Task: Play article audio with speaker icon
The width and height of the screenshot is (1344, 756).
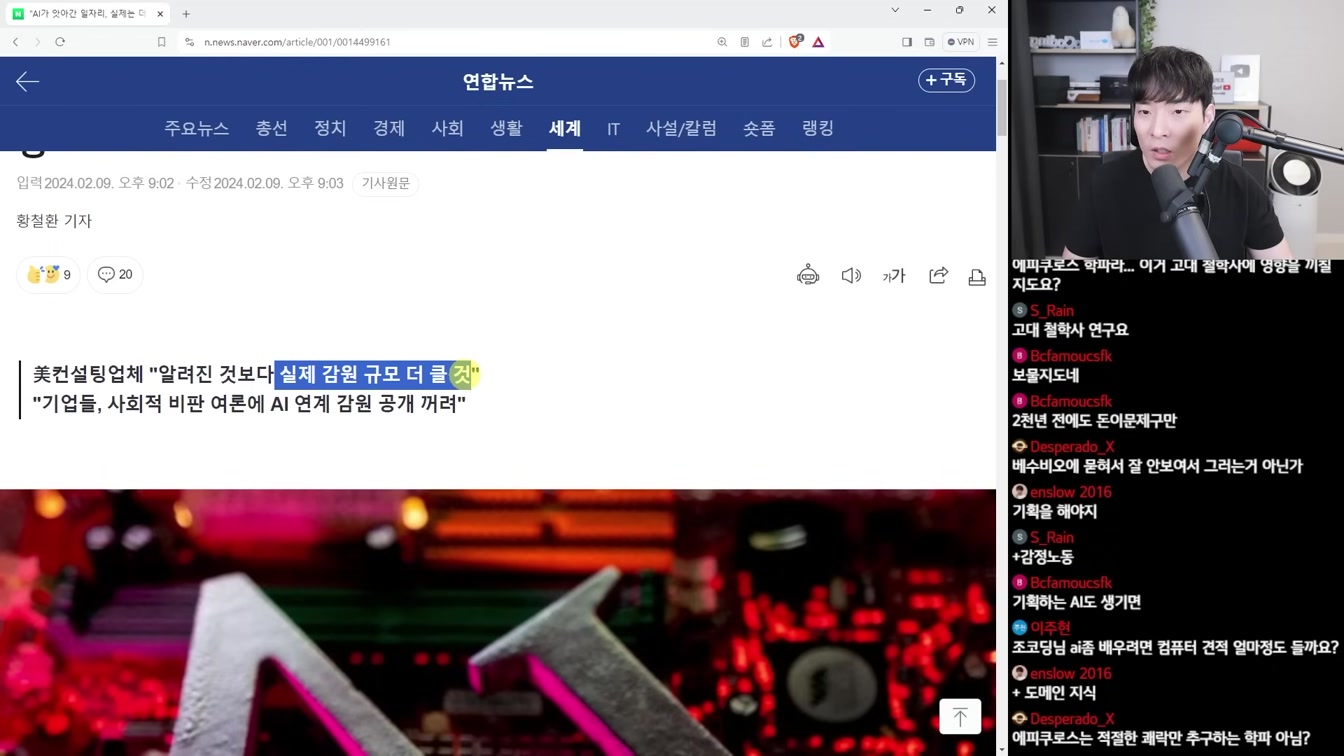Action: pyautogui.click(x=851, y=276)
